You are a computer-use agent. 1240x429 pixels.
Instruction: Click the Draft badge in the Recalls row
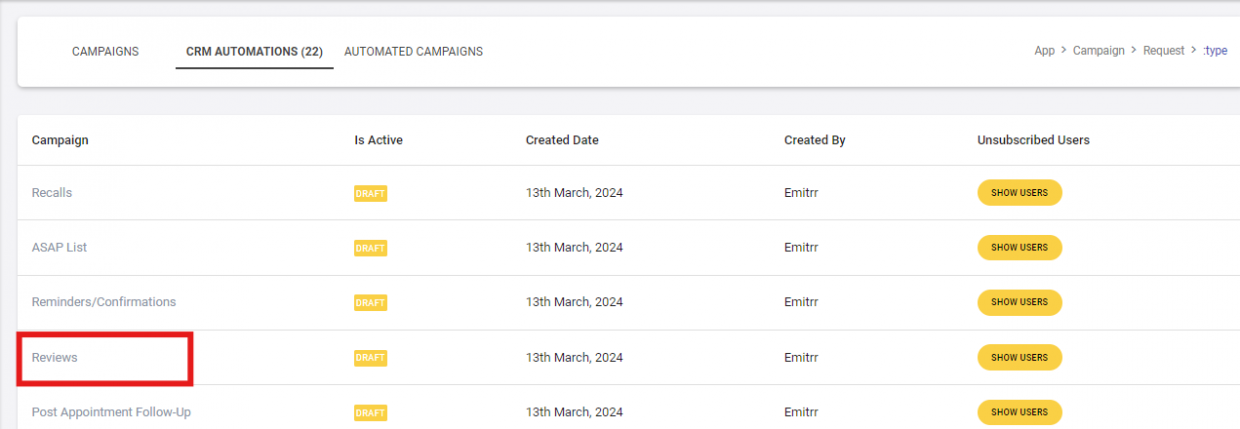370,194
